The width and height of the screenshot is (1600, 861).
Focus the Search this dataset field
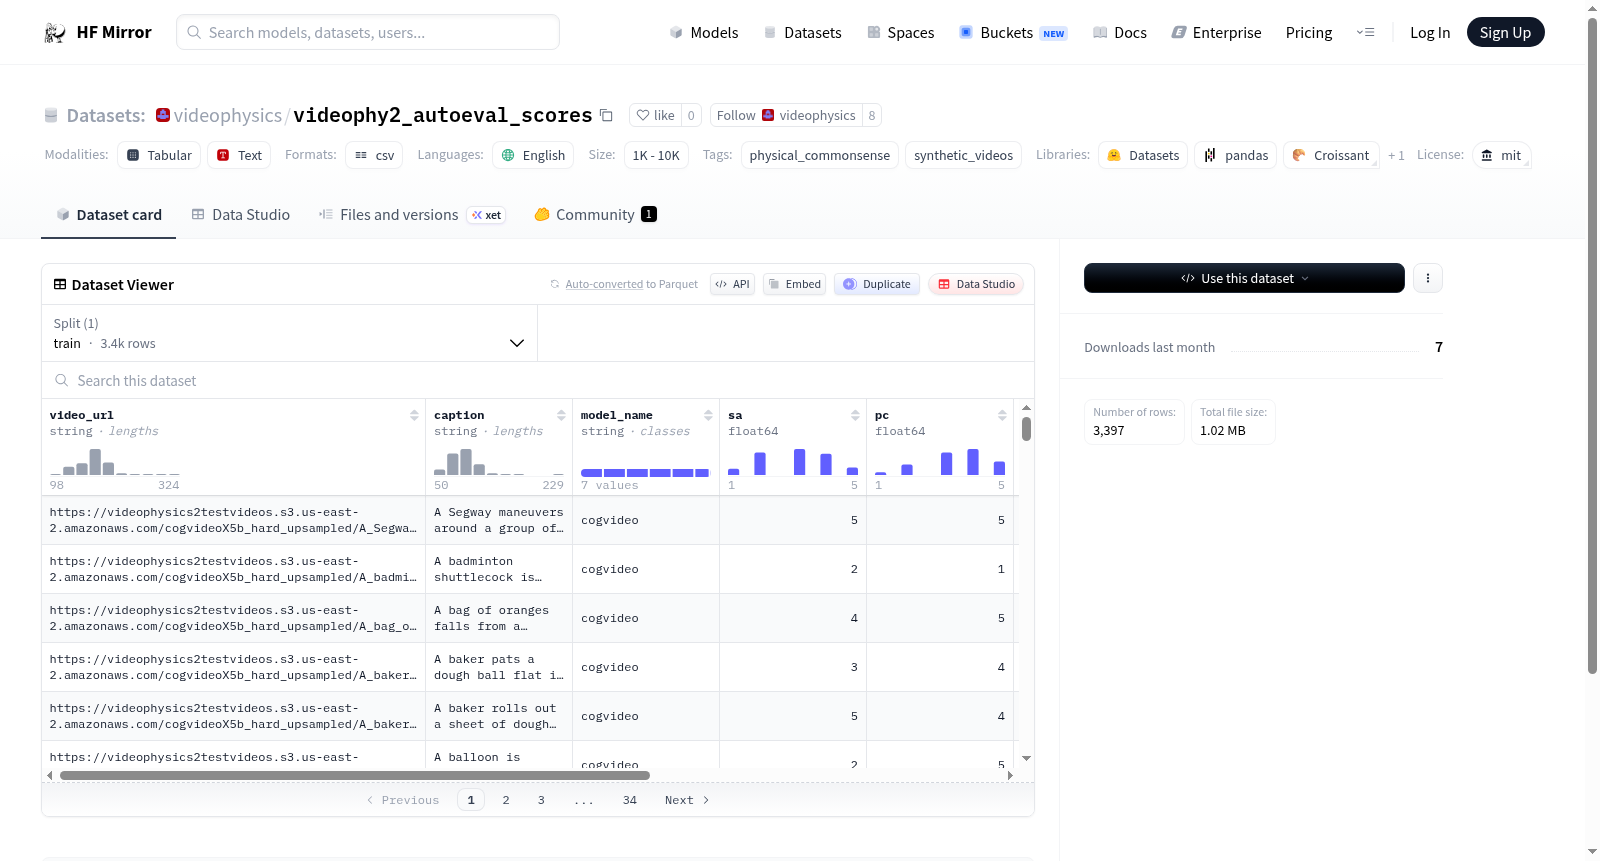point(538,380)
